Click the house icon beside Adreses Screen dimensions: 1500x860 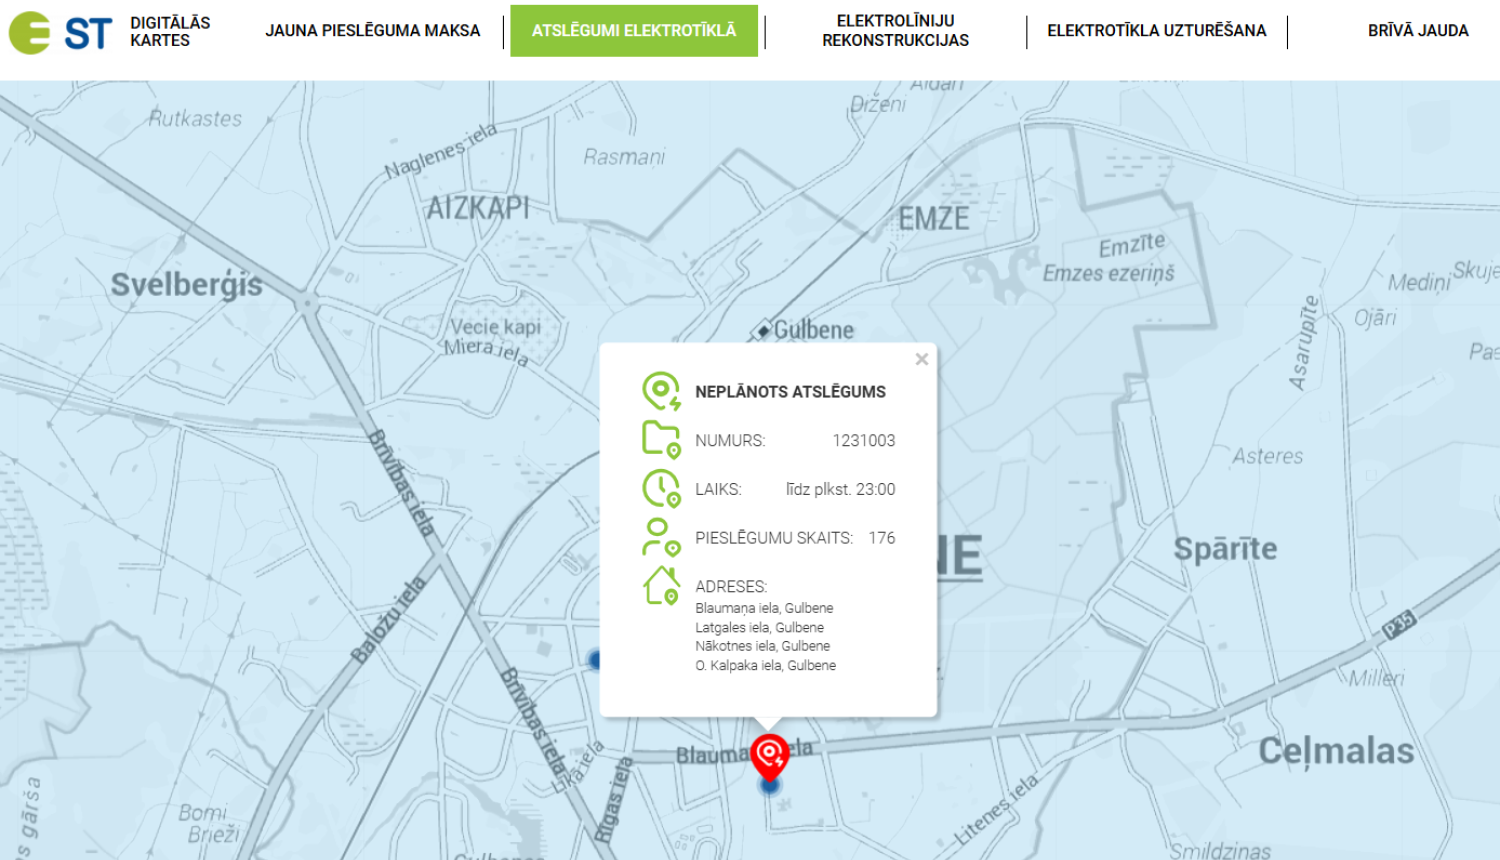click(661, 585)
